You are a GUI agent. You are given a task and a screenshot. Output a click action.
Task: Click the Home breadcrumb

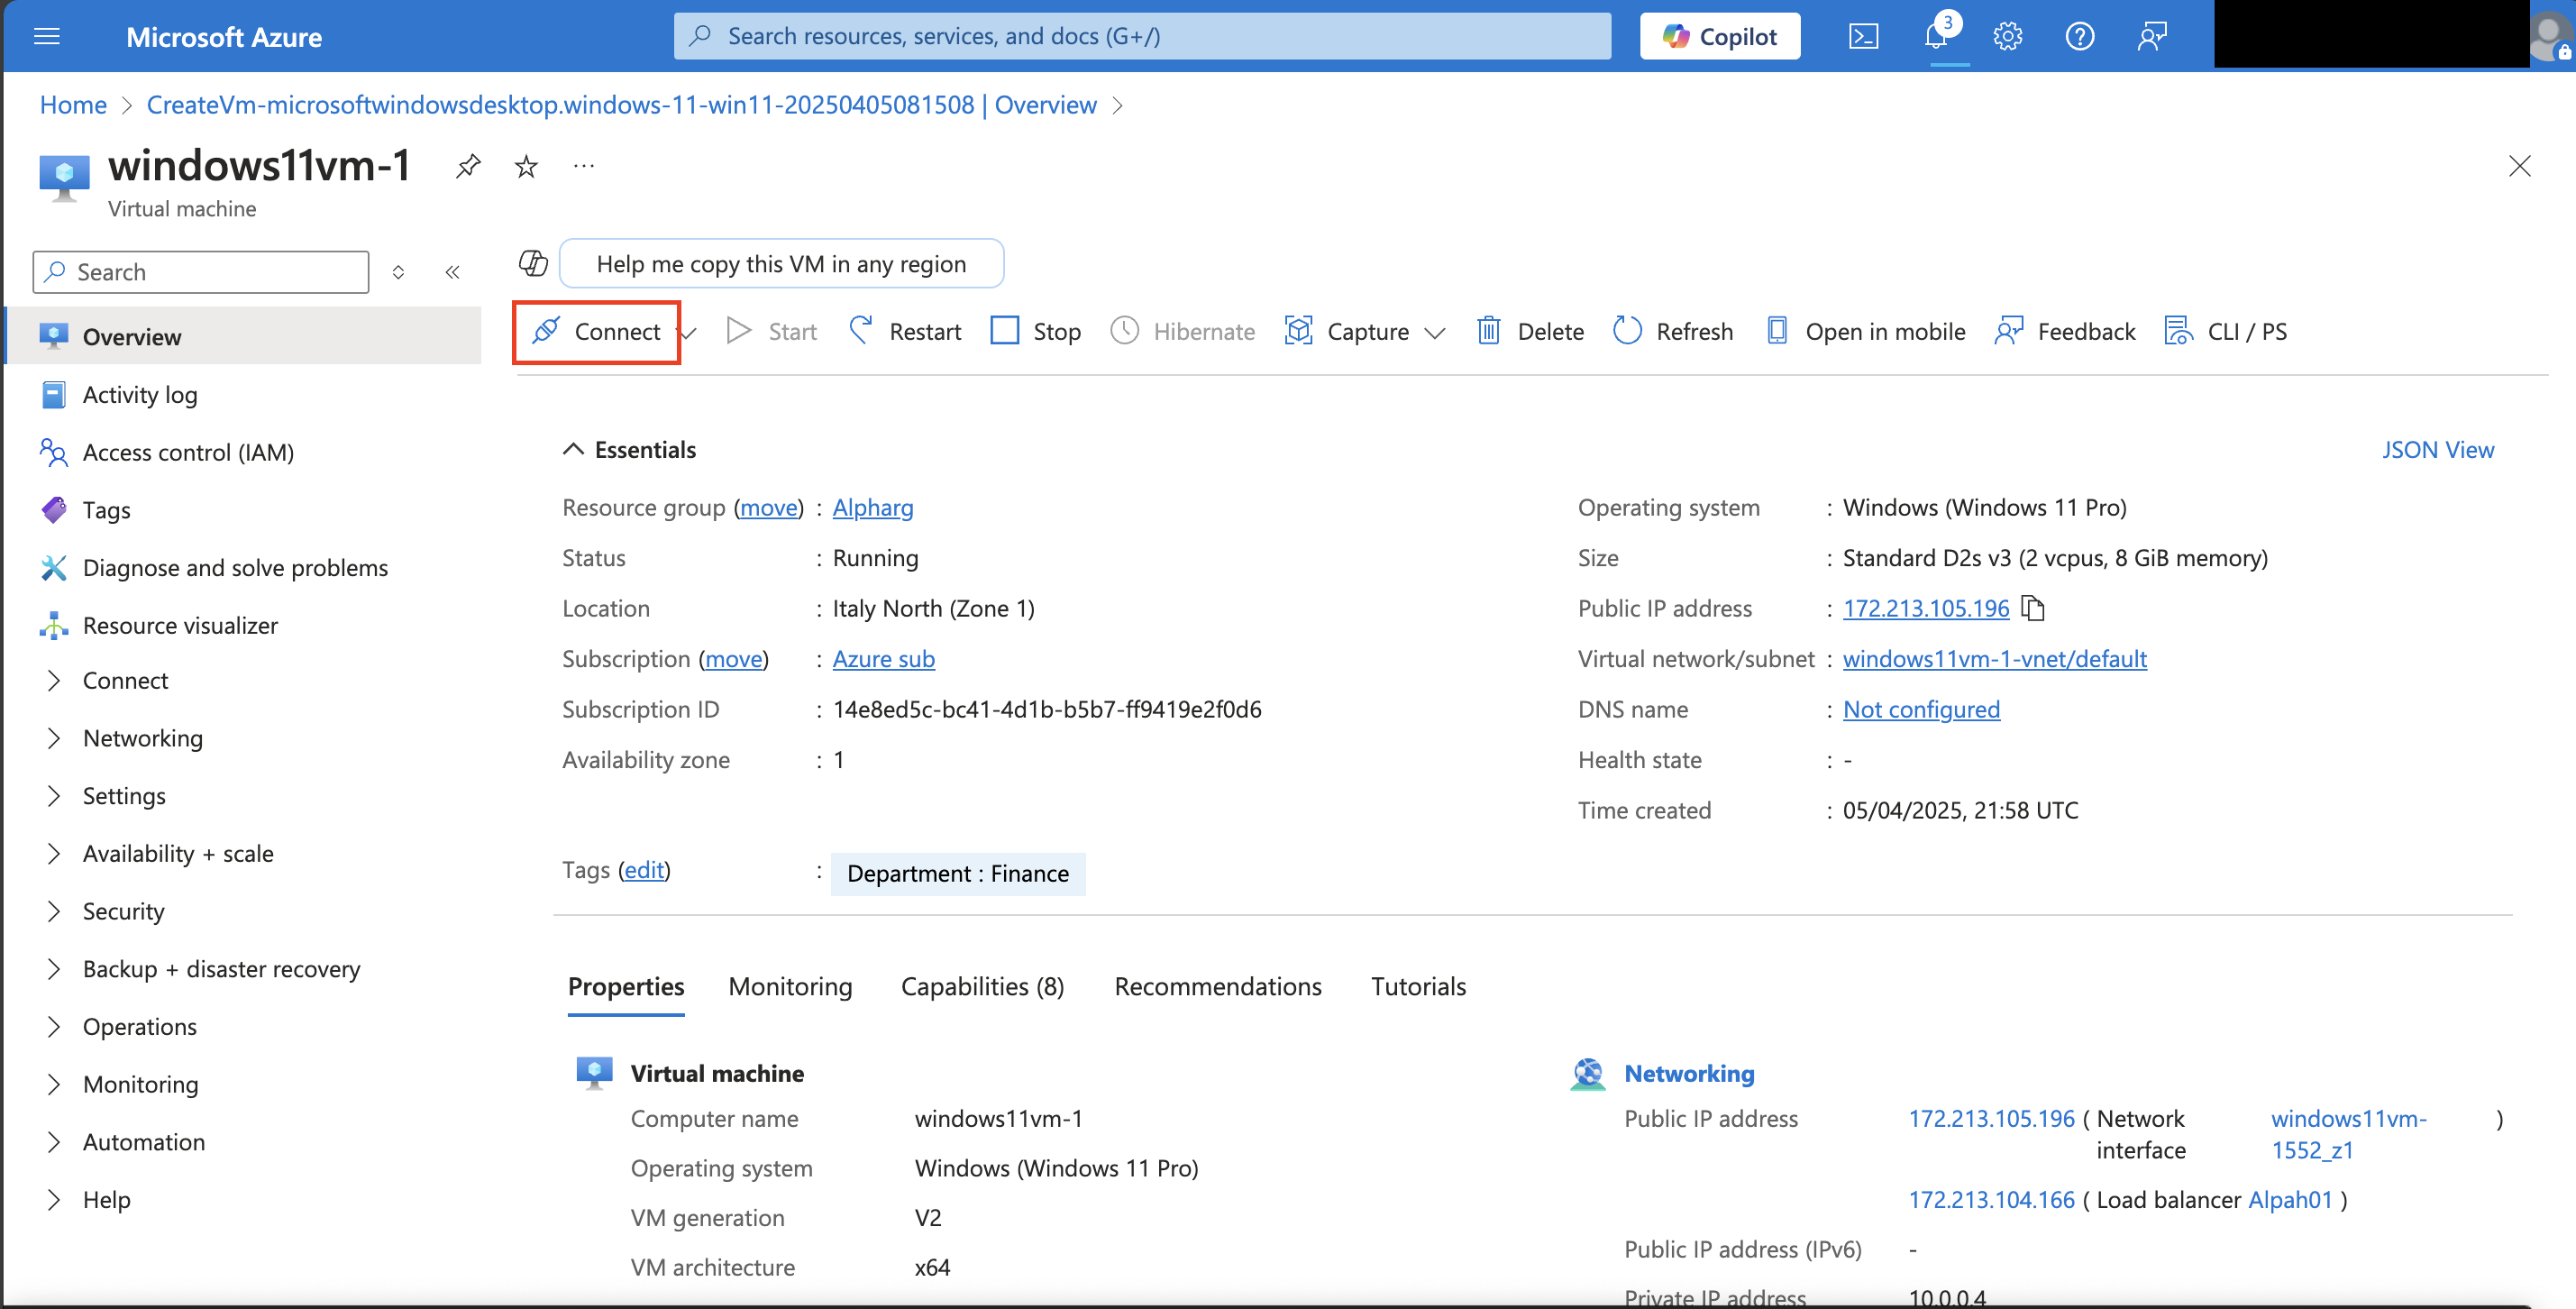[x=73, y=105]
